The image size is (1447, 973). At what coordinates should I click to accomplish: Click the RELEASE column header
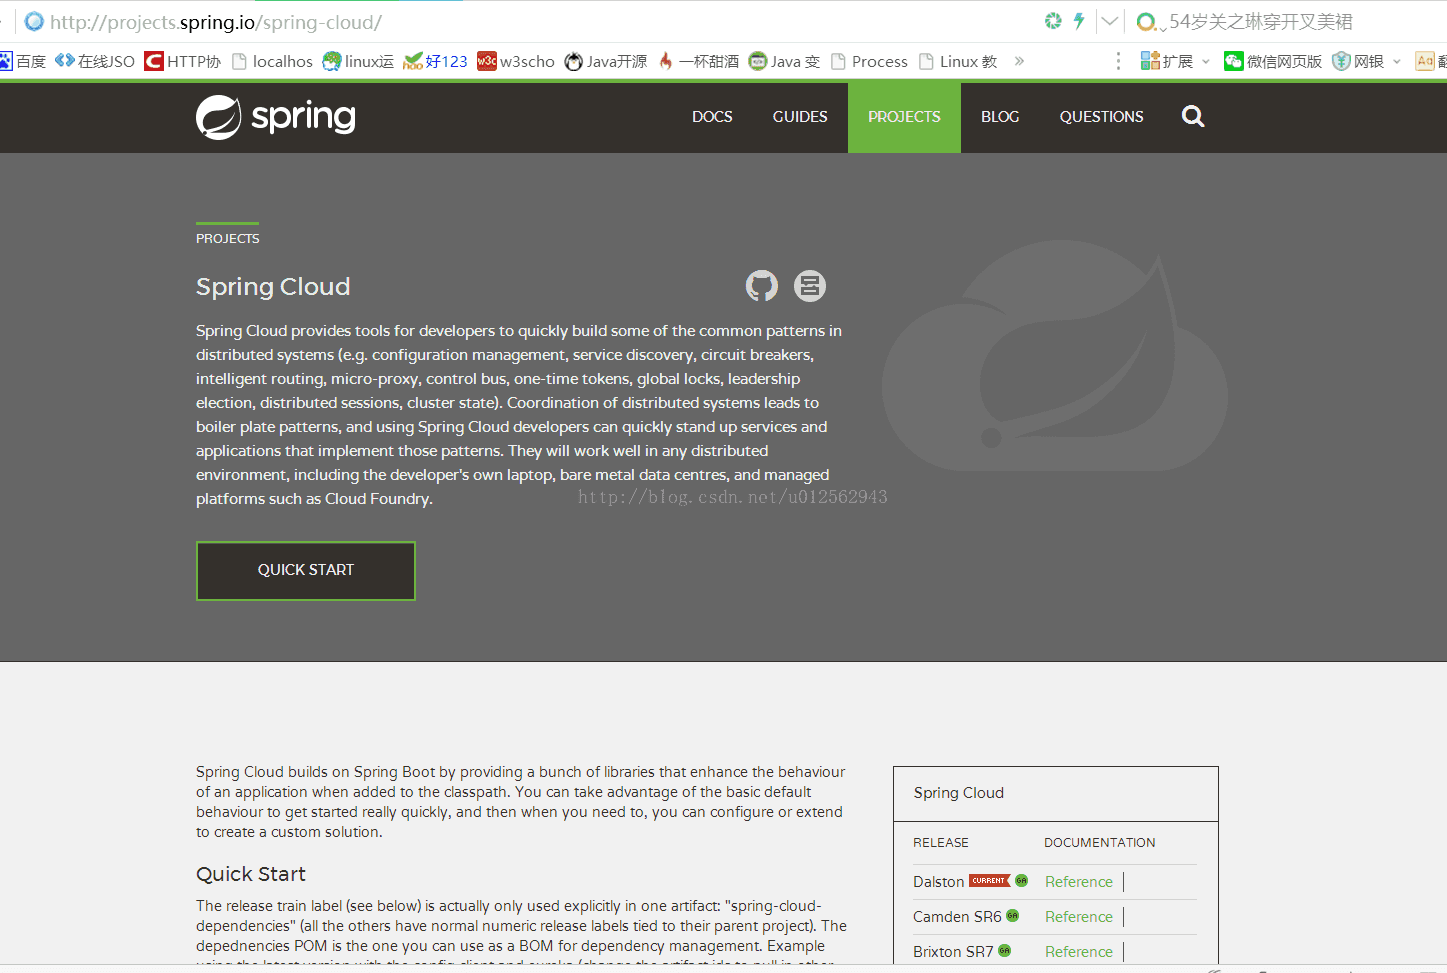click(x=940, y=843)
